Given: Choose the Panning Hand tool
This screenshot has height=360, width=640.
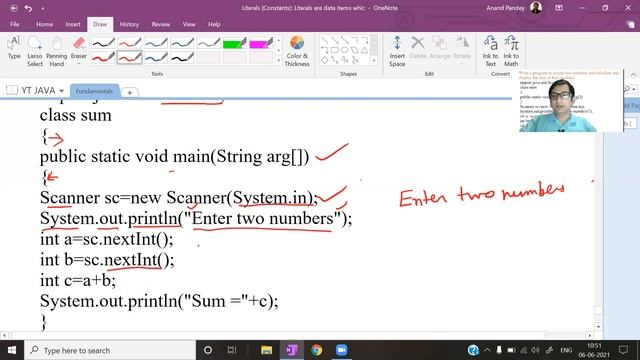Looking at the screenshot, I should pos(56,51).
